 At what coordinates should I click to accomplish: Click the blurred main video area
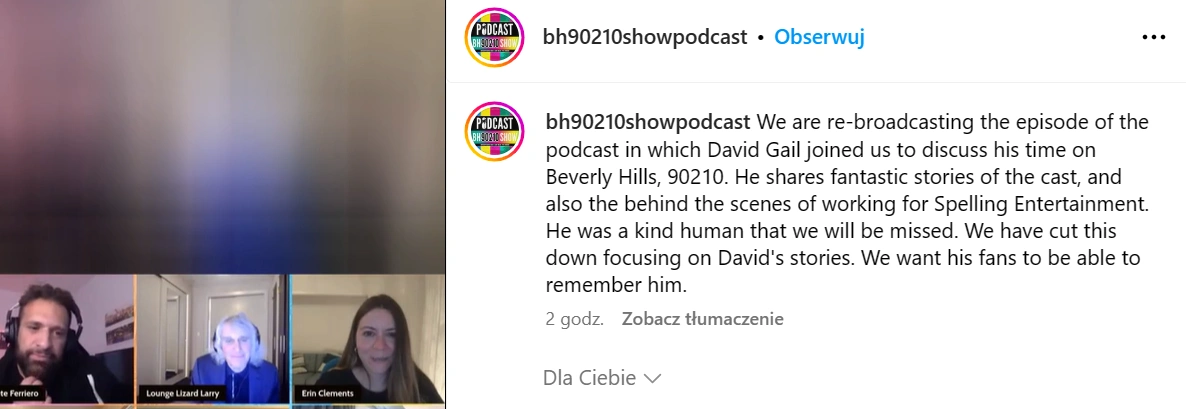[222, 137]
